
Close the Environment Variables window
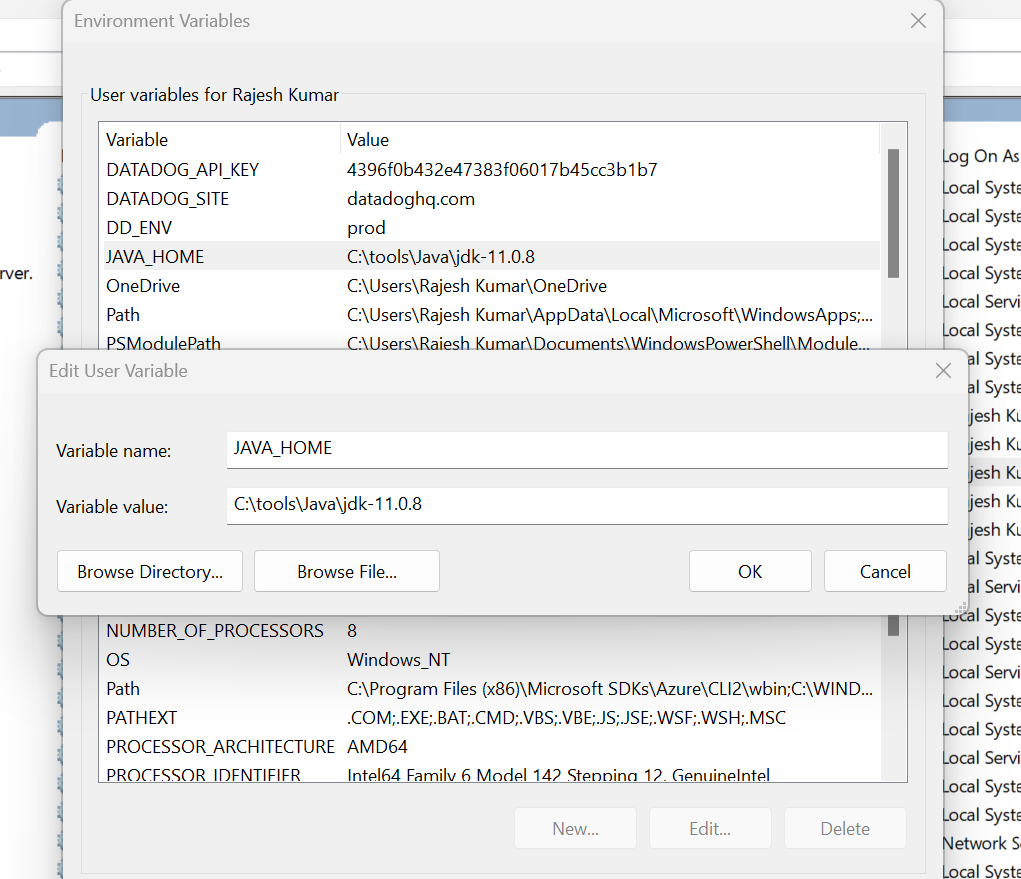point(918,21)
